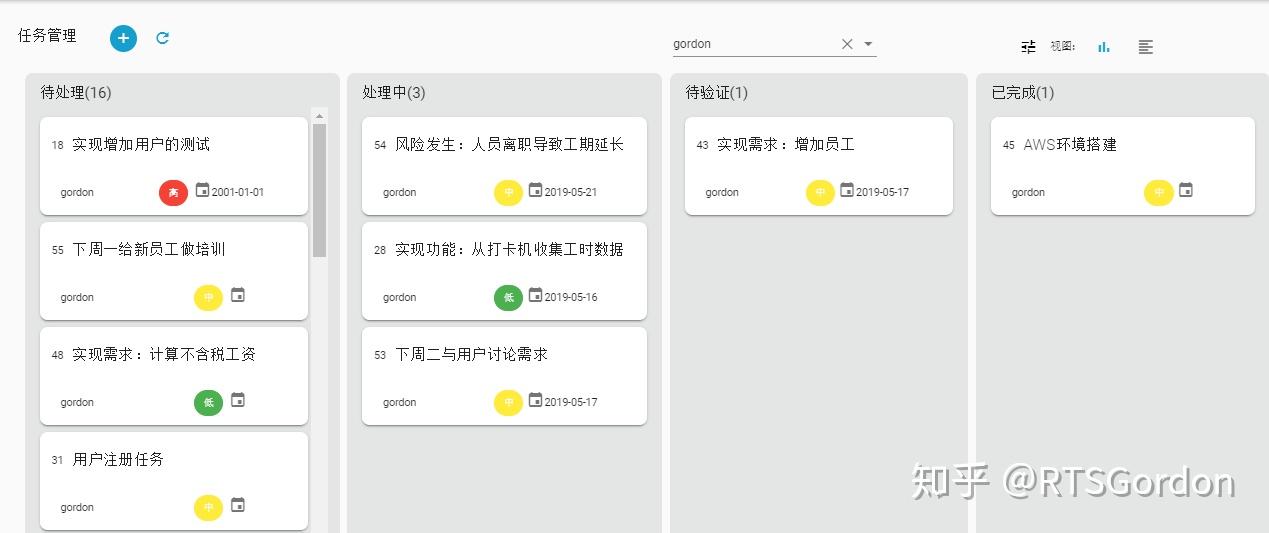The height and width of the screenshot is (533, 1269).
Task: Click assignee gordon on task 43
Action: click(722, 192)
